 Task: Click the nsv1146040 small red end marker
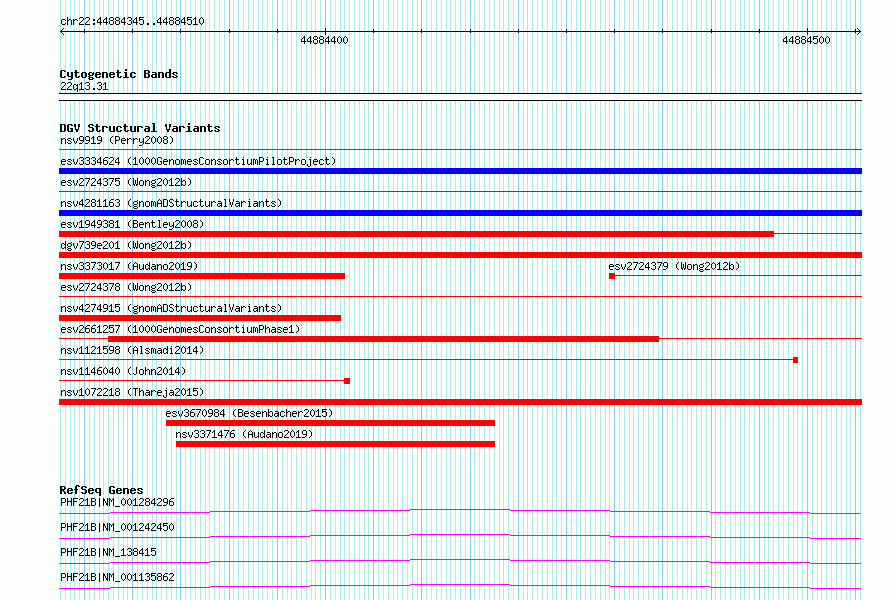[x=347, y=381]
